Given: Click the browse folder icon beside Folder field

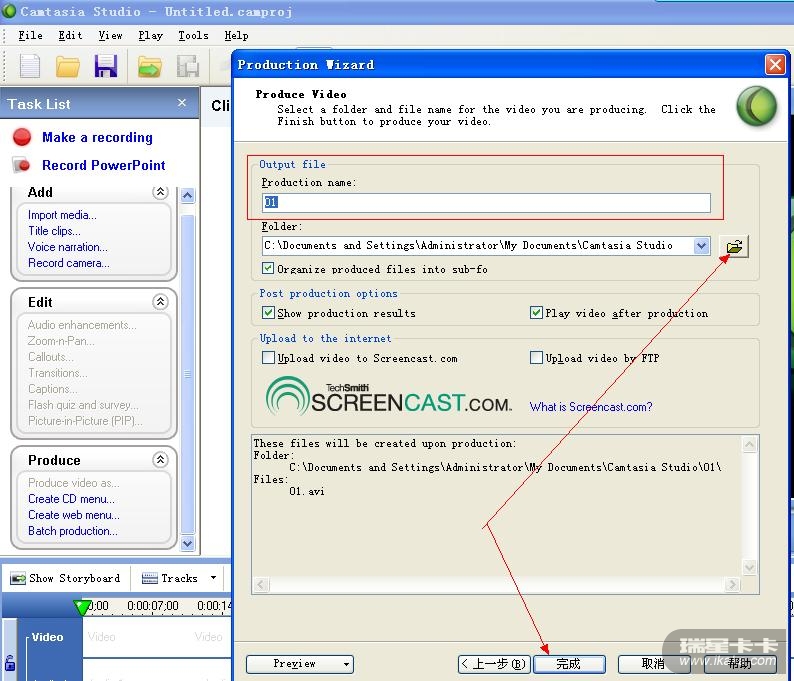Looking at the screenshot, I should tap(734, 247).
